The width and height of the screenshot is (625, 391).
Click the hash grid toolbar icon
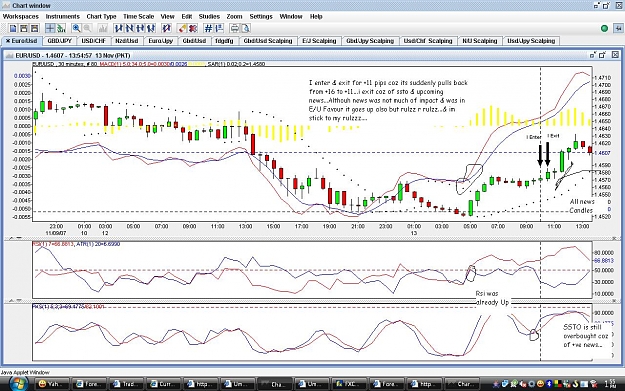pos(208,28)
